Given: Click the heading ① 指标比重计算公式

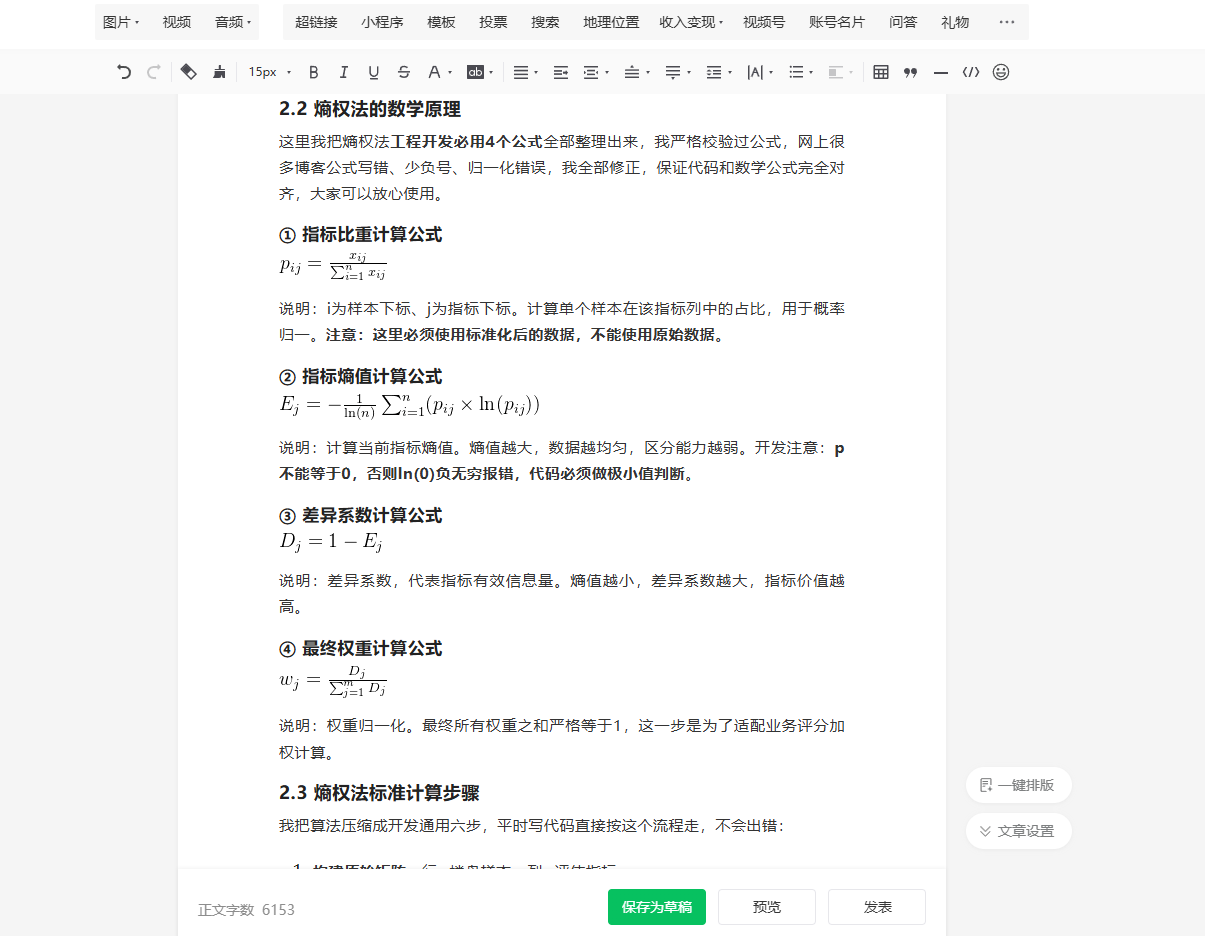Looking at the screenshot, I should click(x=360, y=235).
